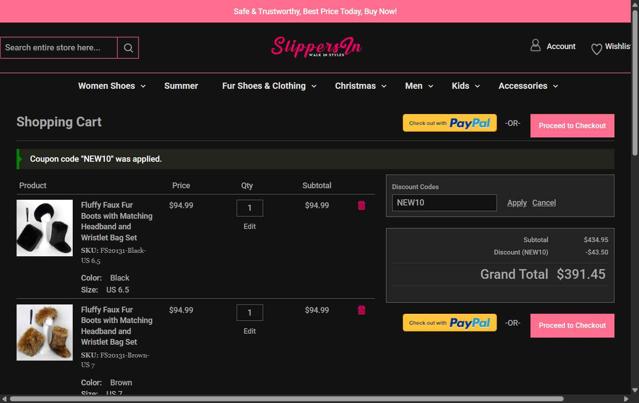Screen dimensions: 639x403
Task: Click bottom Check out with PayPal button
Action: (x=450, y=323)
